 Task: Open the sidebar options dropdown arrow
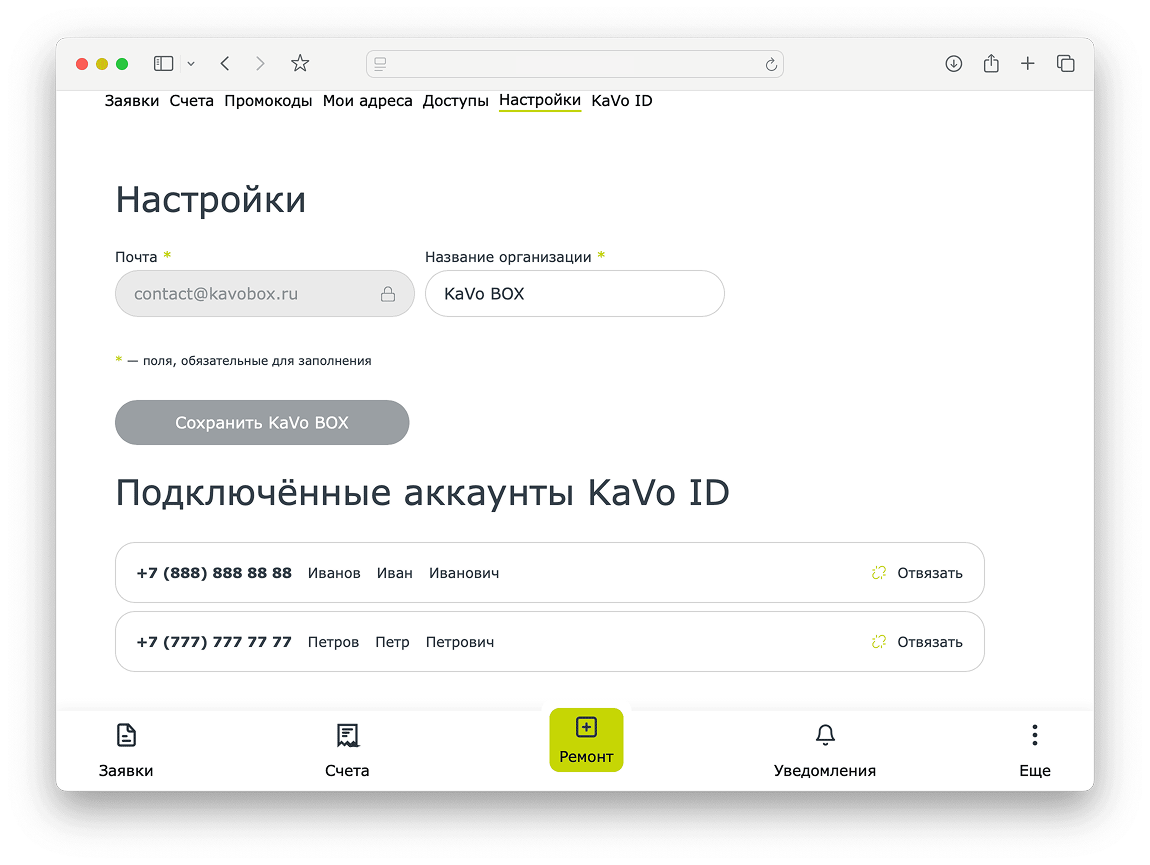point(191,64)
